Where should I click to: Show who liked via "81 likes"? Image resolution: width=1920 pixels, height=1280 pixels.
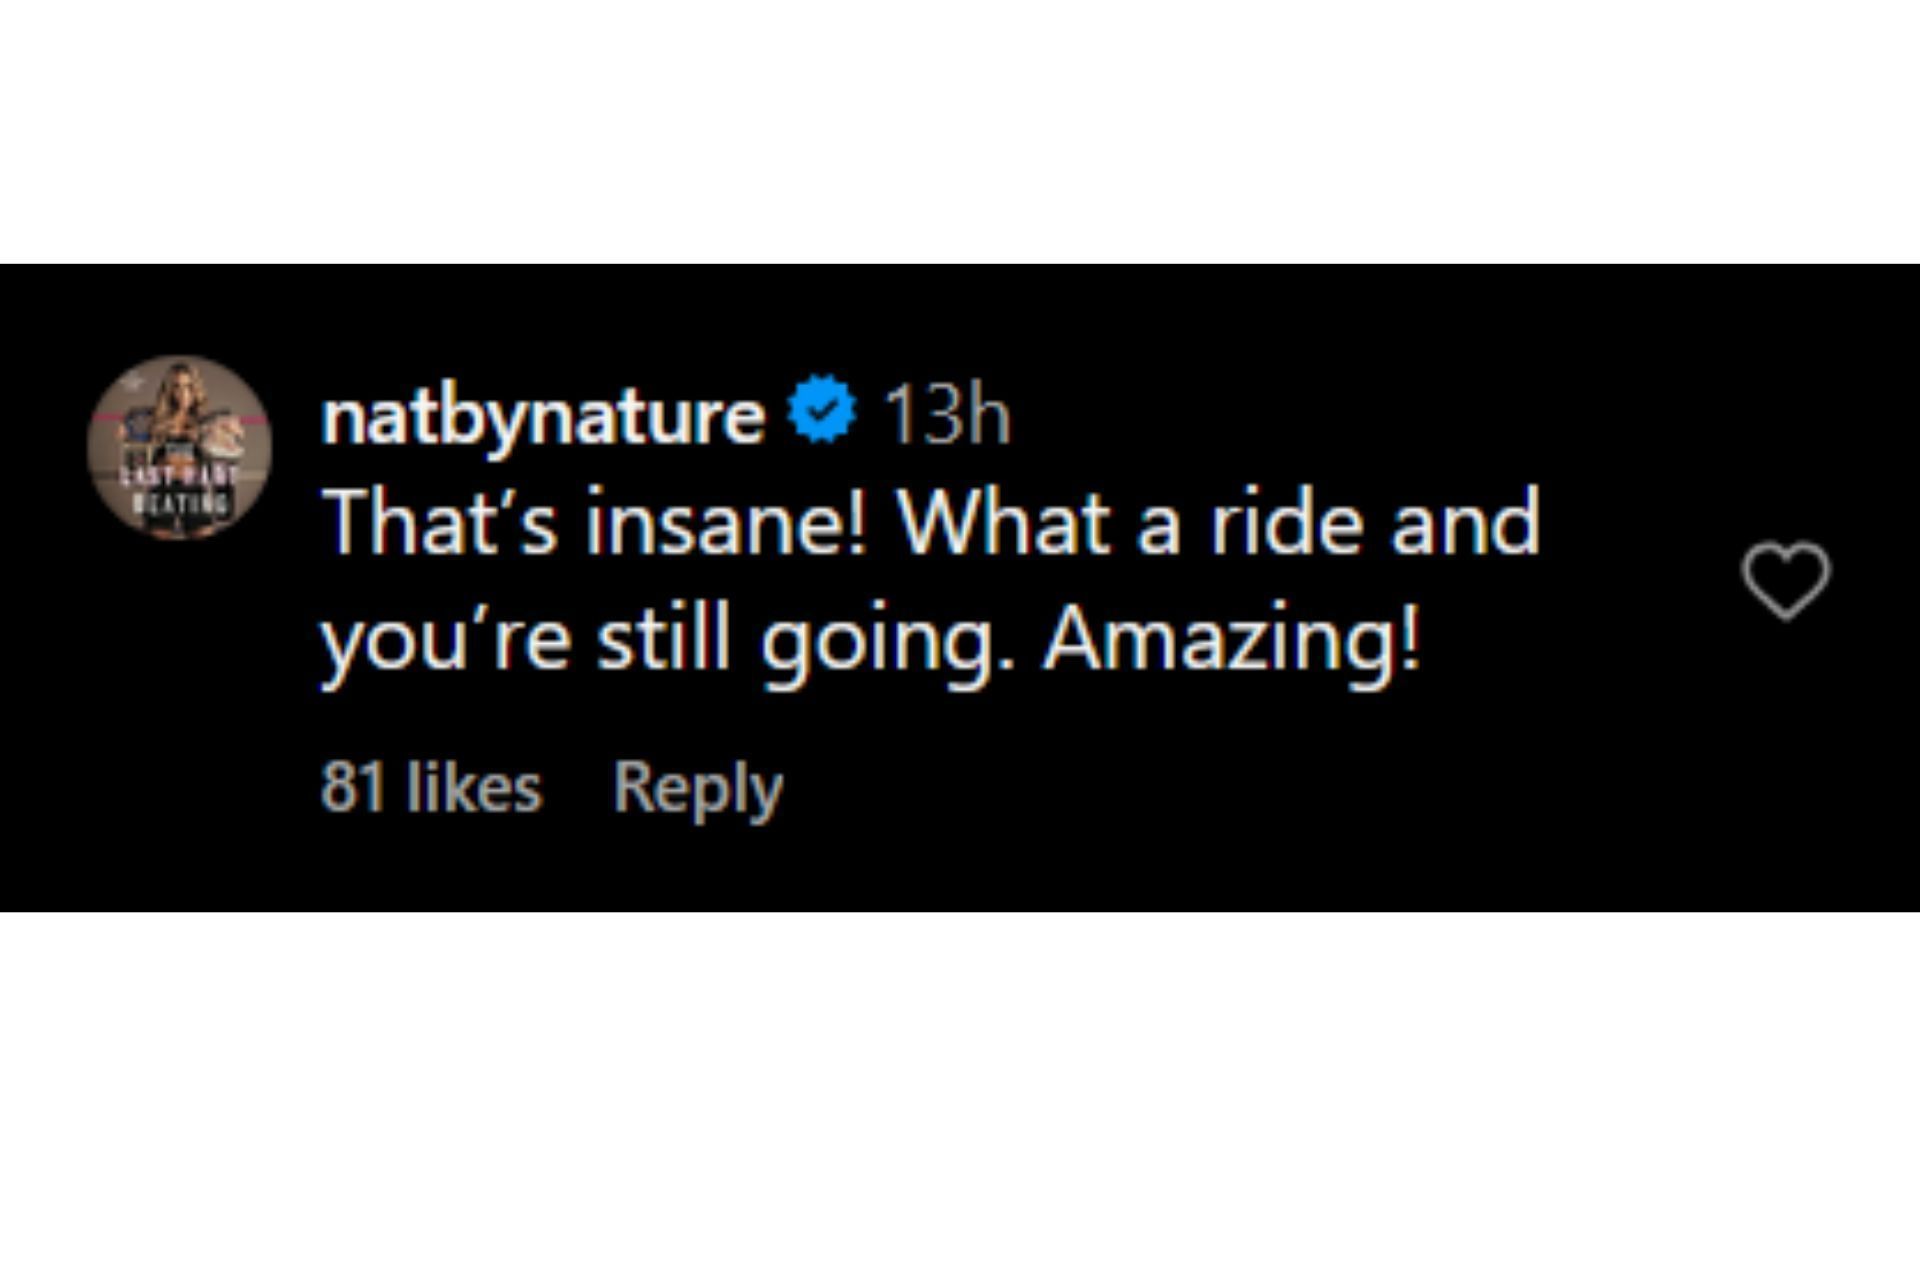coord(431,788)
